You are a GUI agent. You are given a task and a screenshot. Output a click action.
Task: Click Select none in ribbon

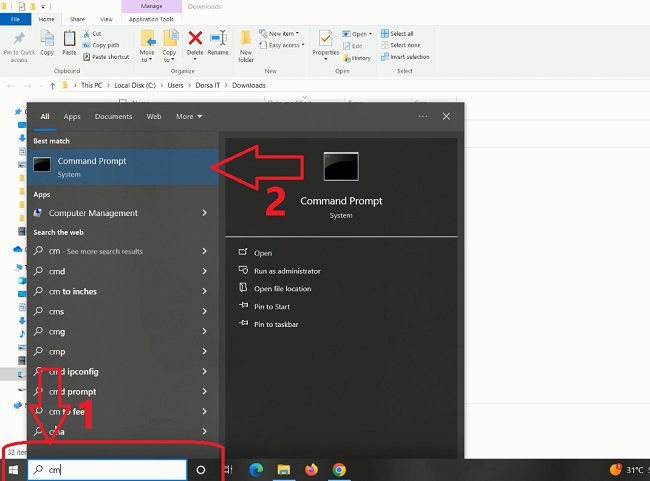point(400,45)
